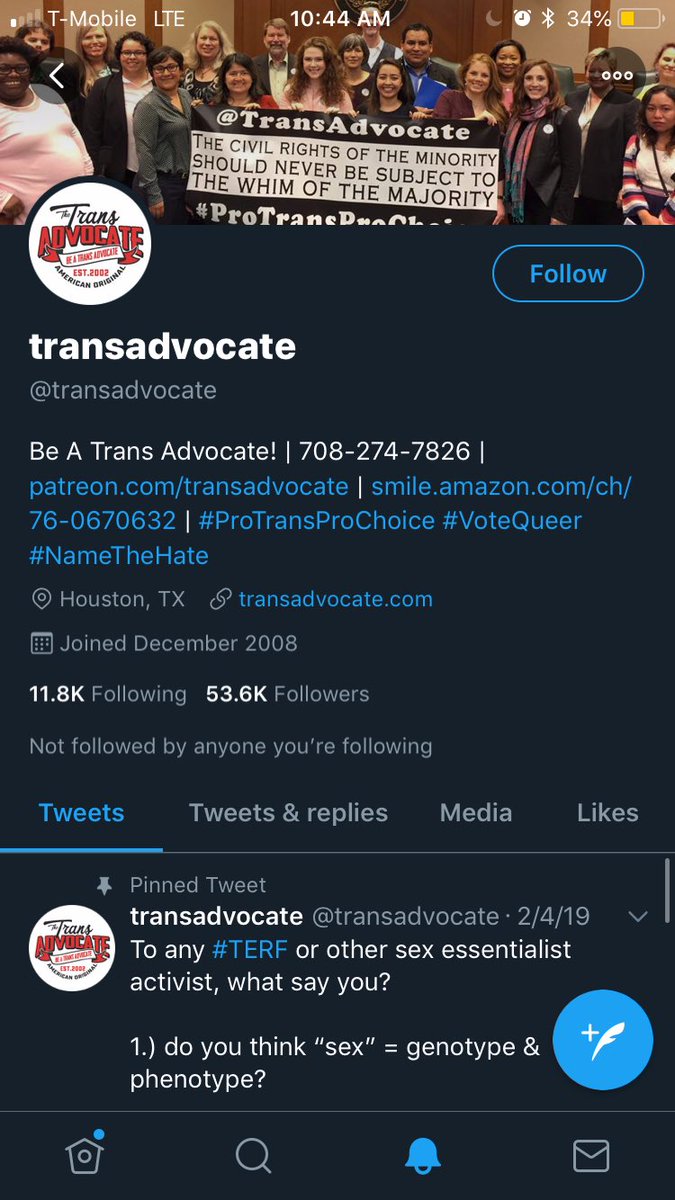The height and width of the screenshot is (1200, 675).
Task: Follow the transadvocate account
Action: tap(568, 273)
